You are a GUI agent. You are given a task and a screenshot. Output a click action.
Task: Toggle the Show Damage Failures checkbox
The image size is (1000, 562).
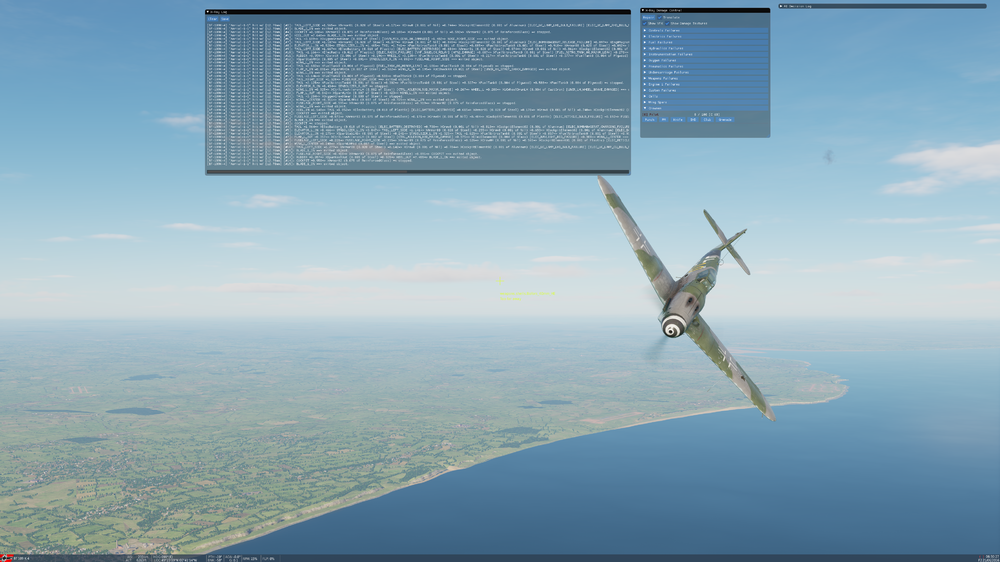coord(667,24)
